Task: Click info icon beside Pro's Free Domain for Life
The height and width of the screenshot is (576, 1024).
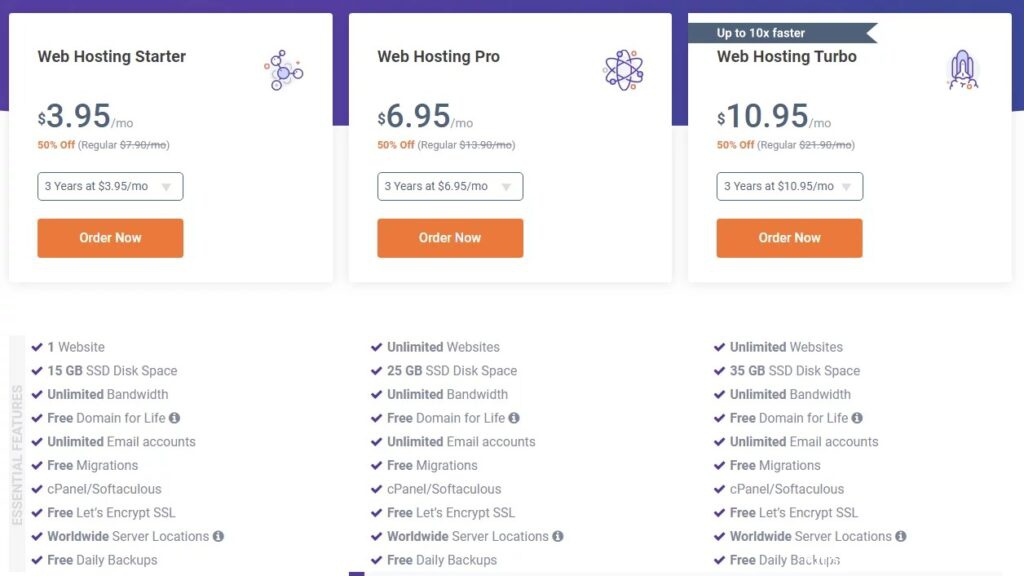Action: click(x=514, y=418)
